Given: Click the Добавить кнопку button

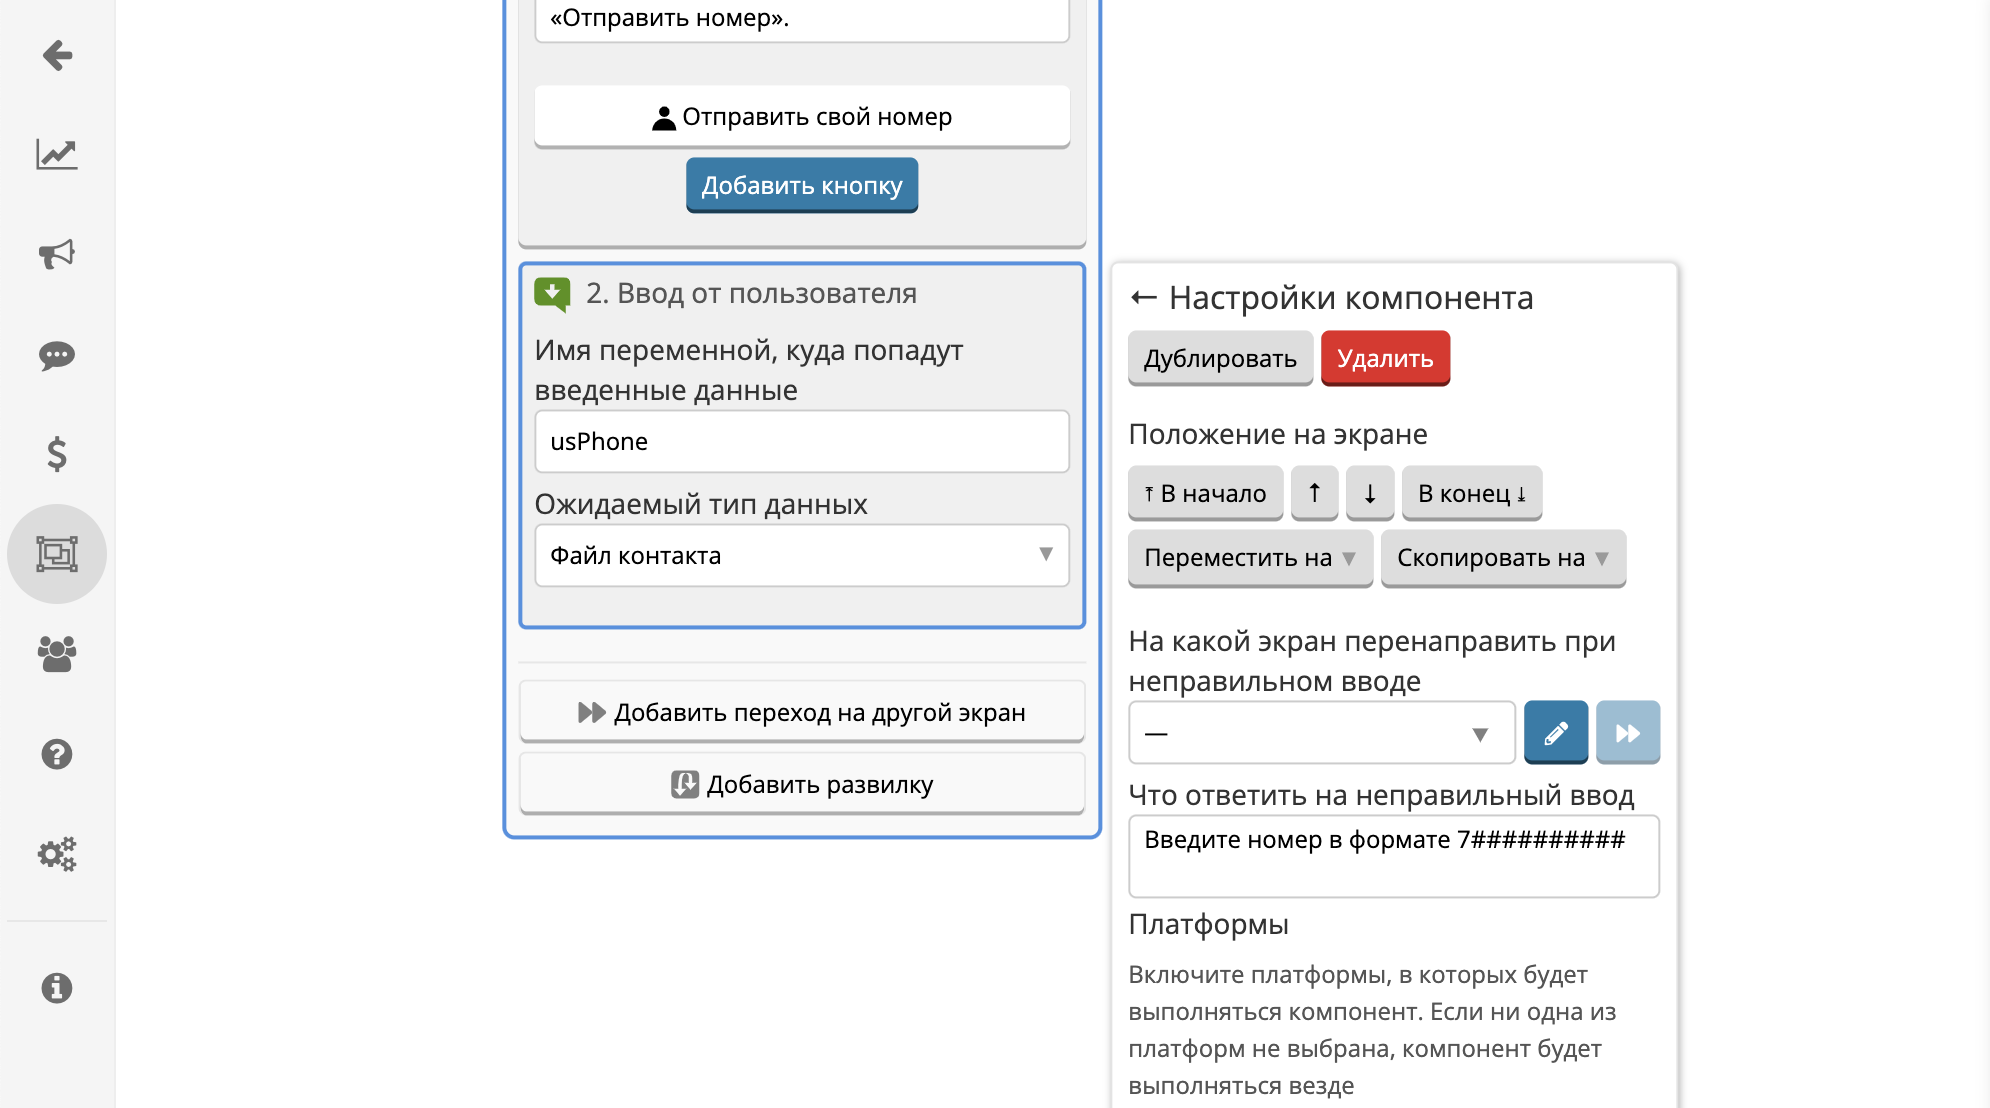Looking at the screenshot, I should click(802, 185).
